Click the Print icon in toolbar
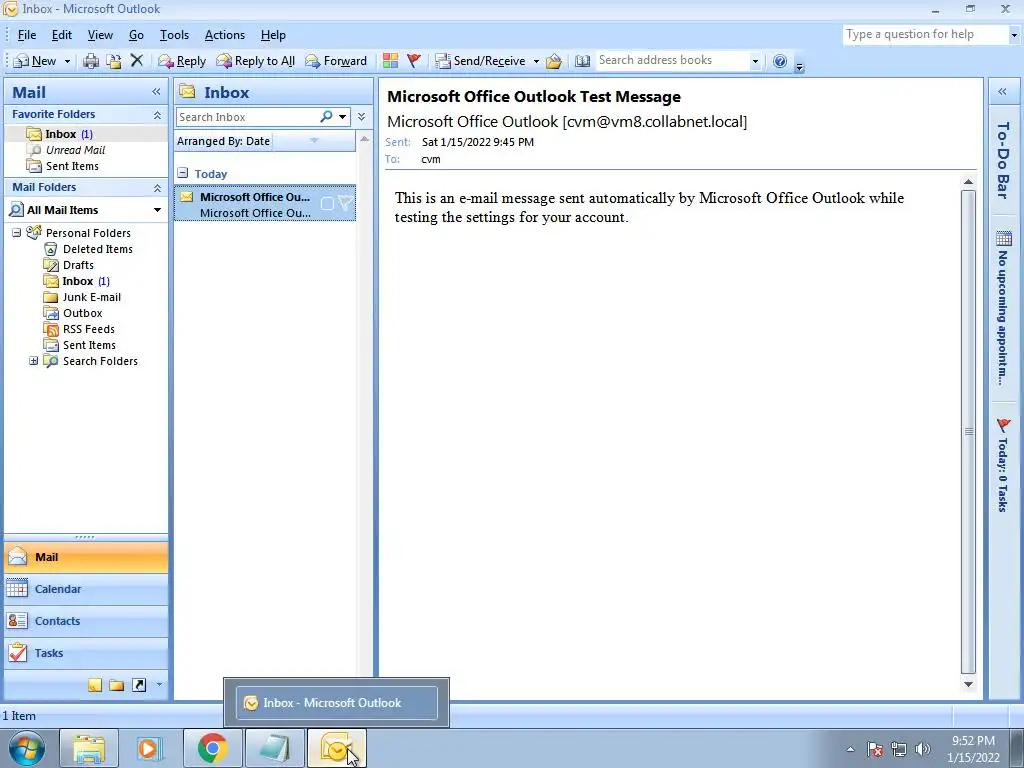Screen dimensions: 1024x768 (x=91, y=61)
